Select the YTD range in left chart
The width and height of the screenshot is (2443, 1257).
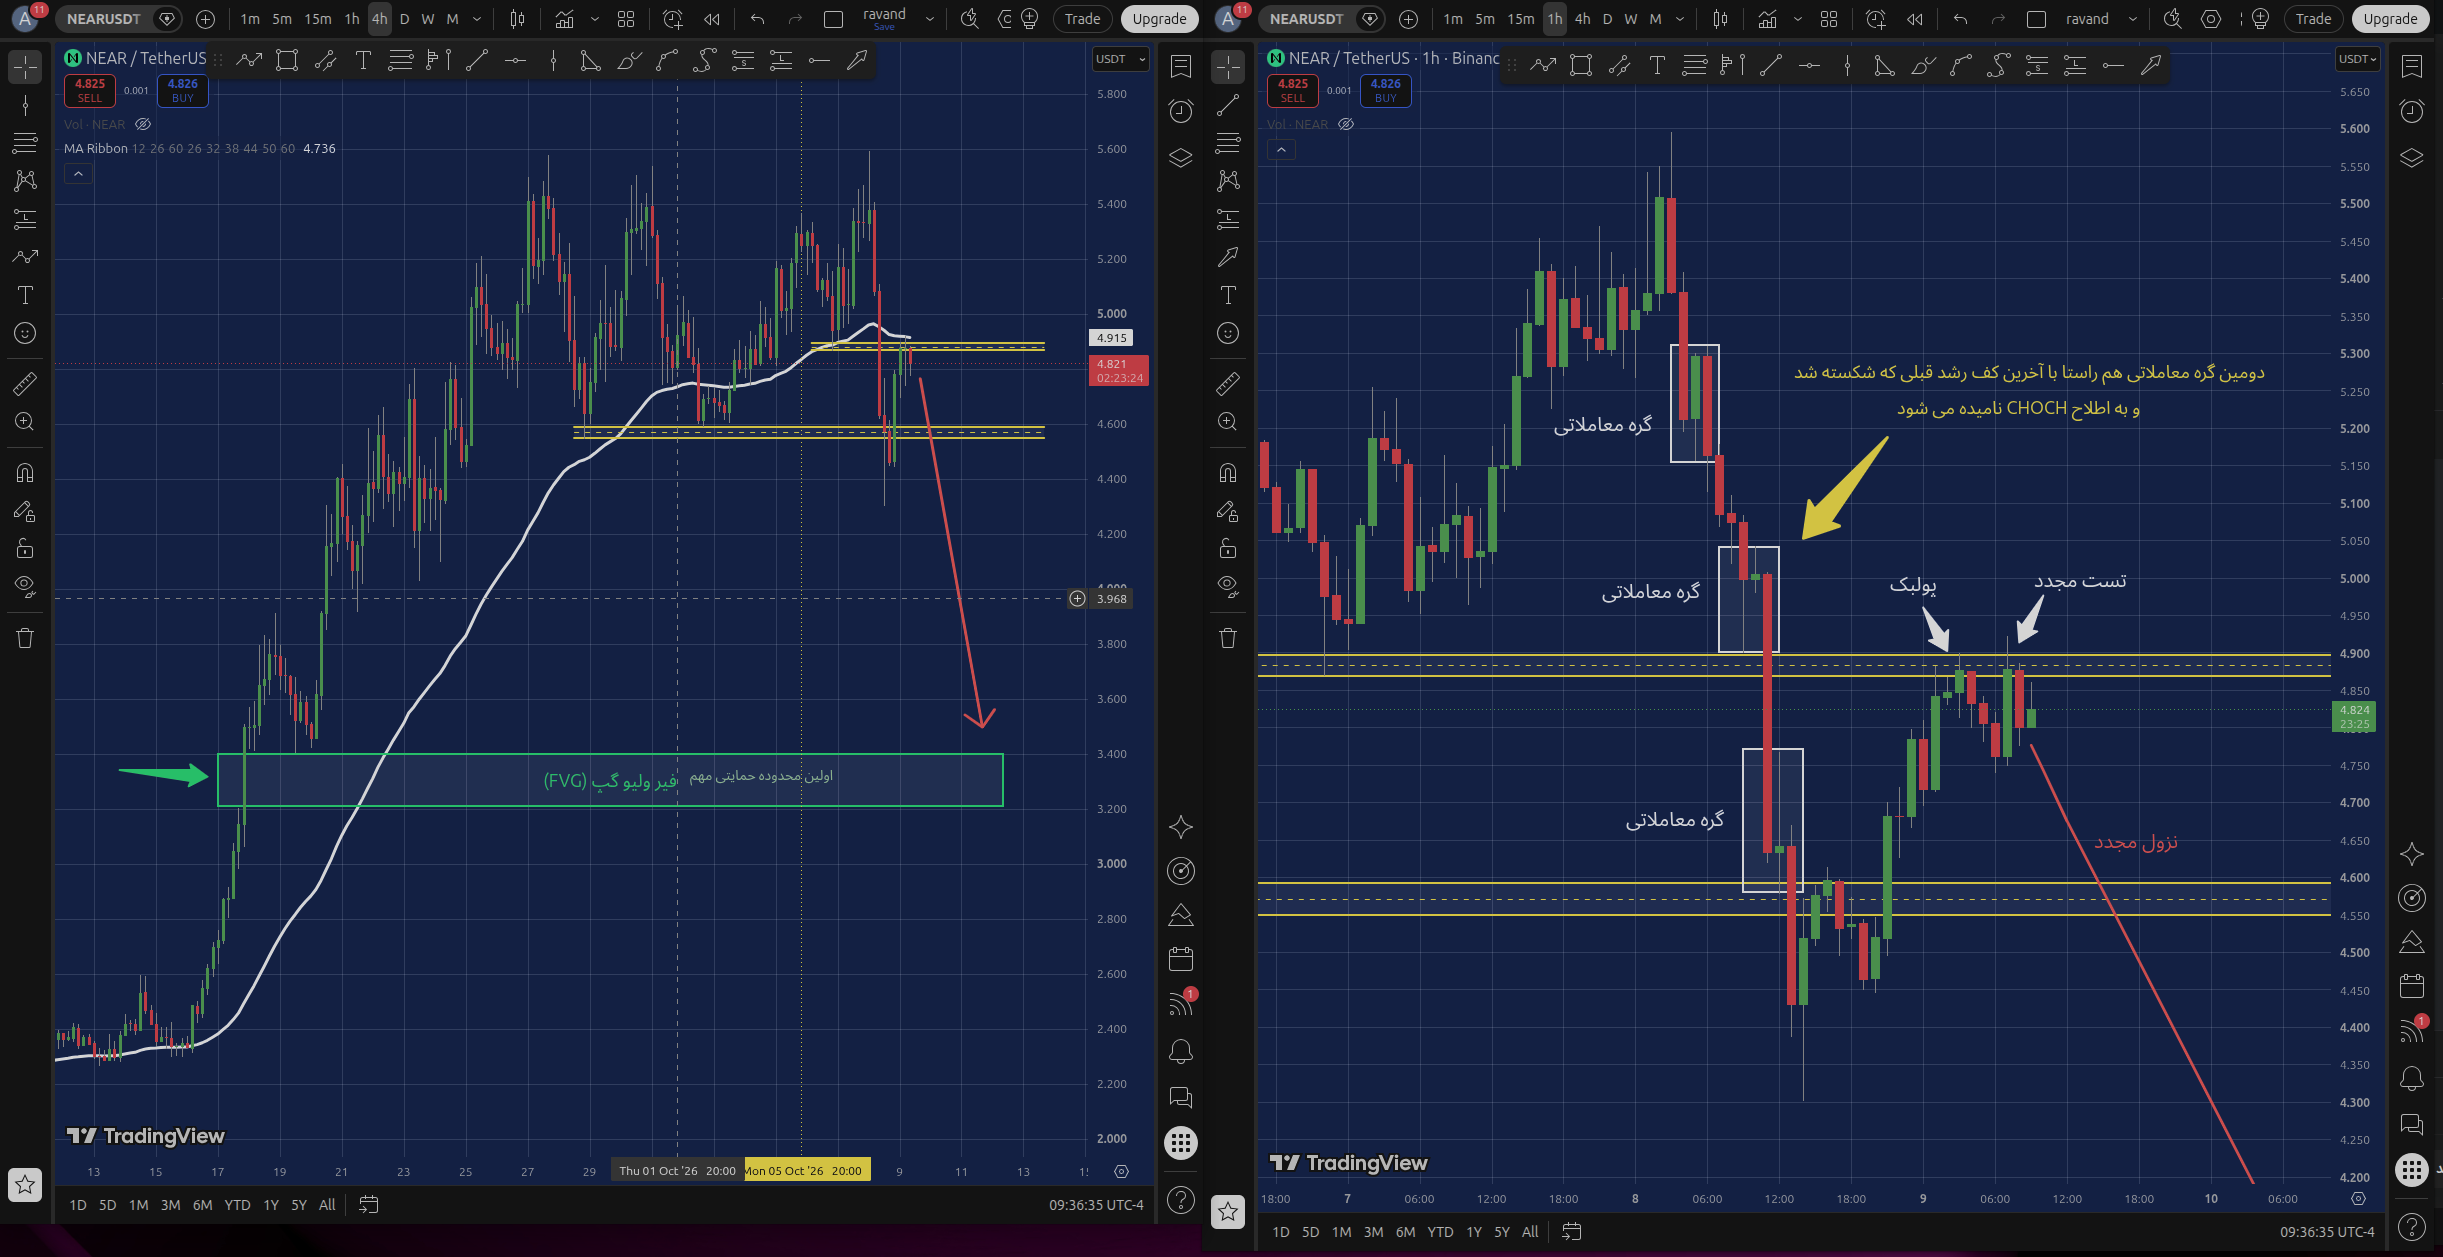tap(237, 1205)
